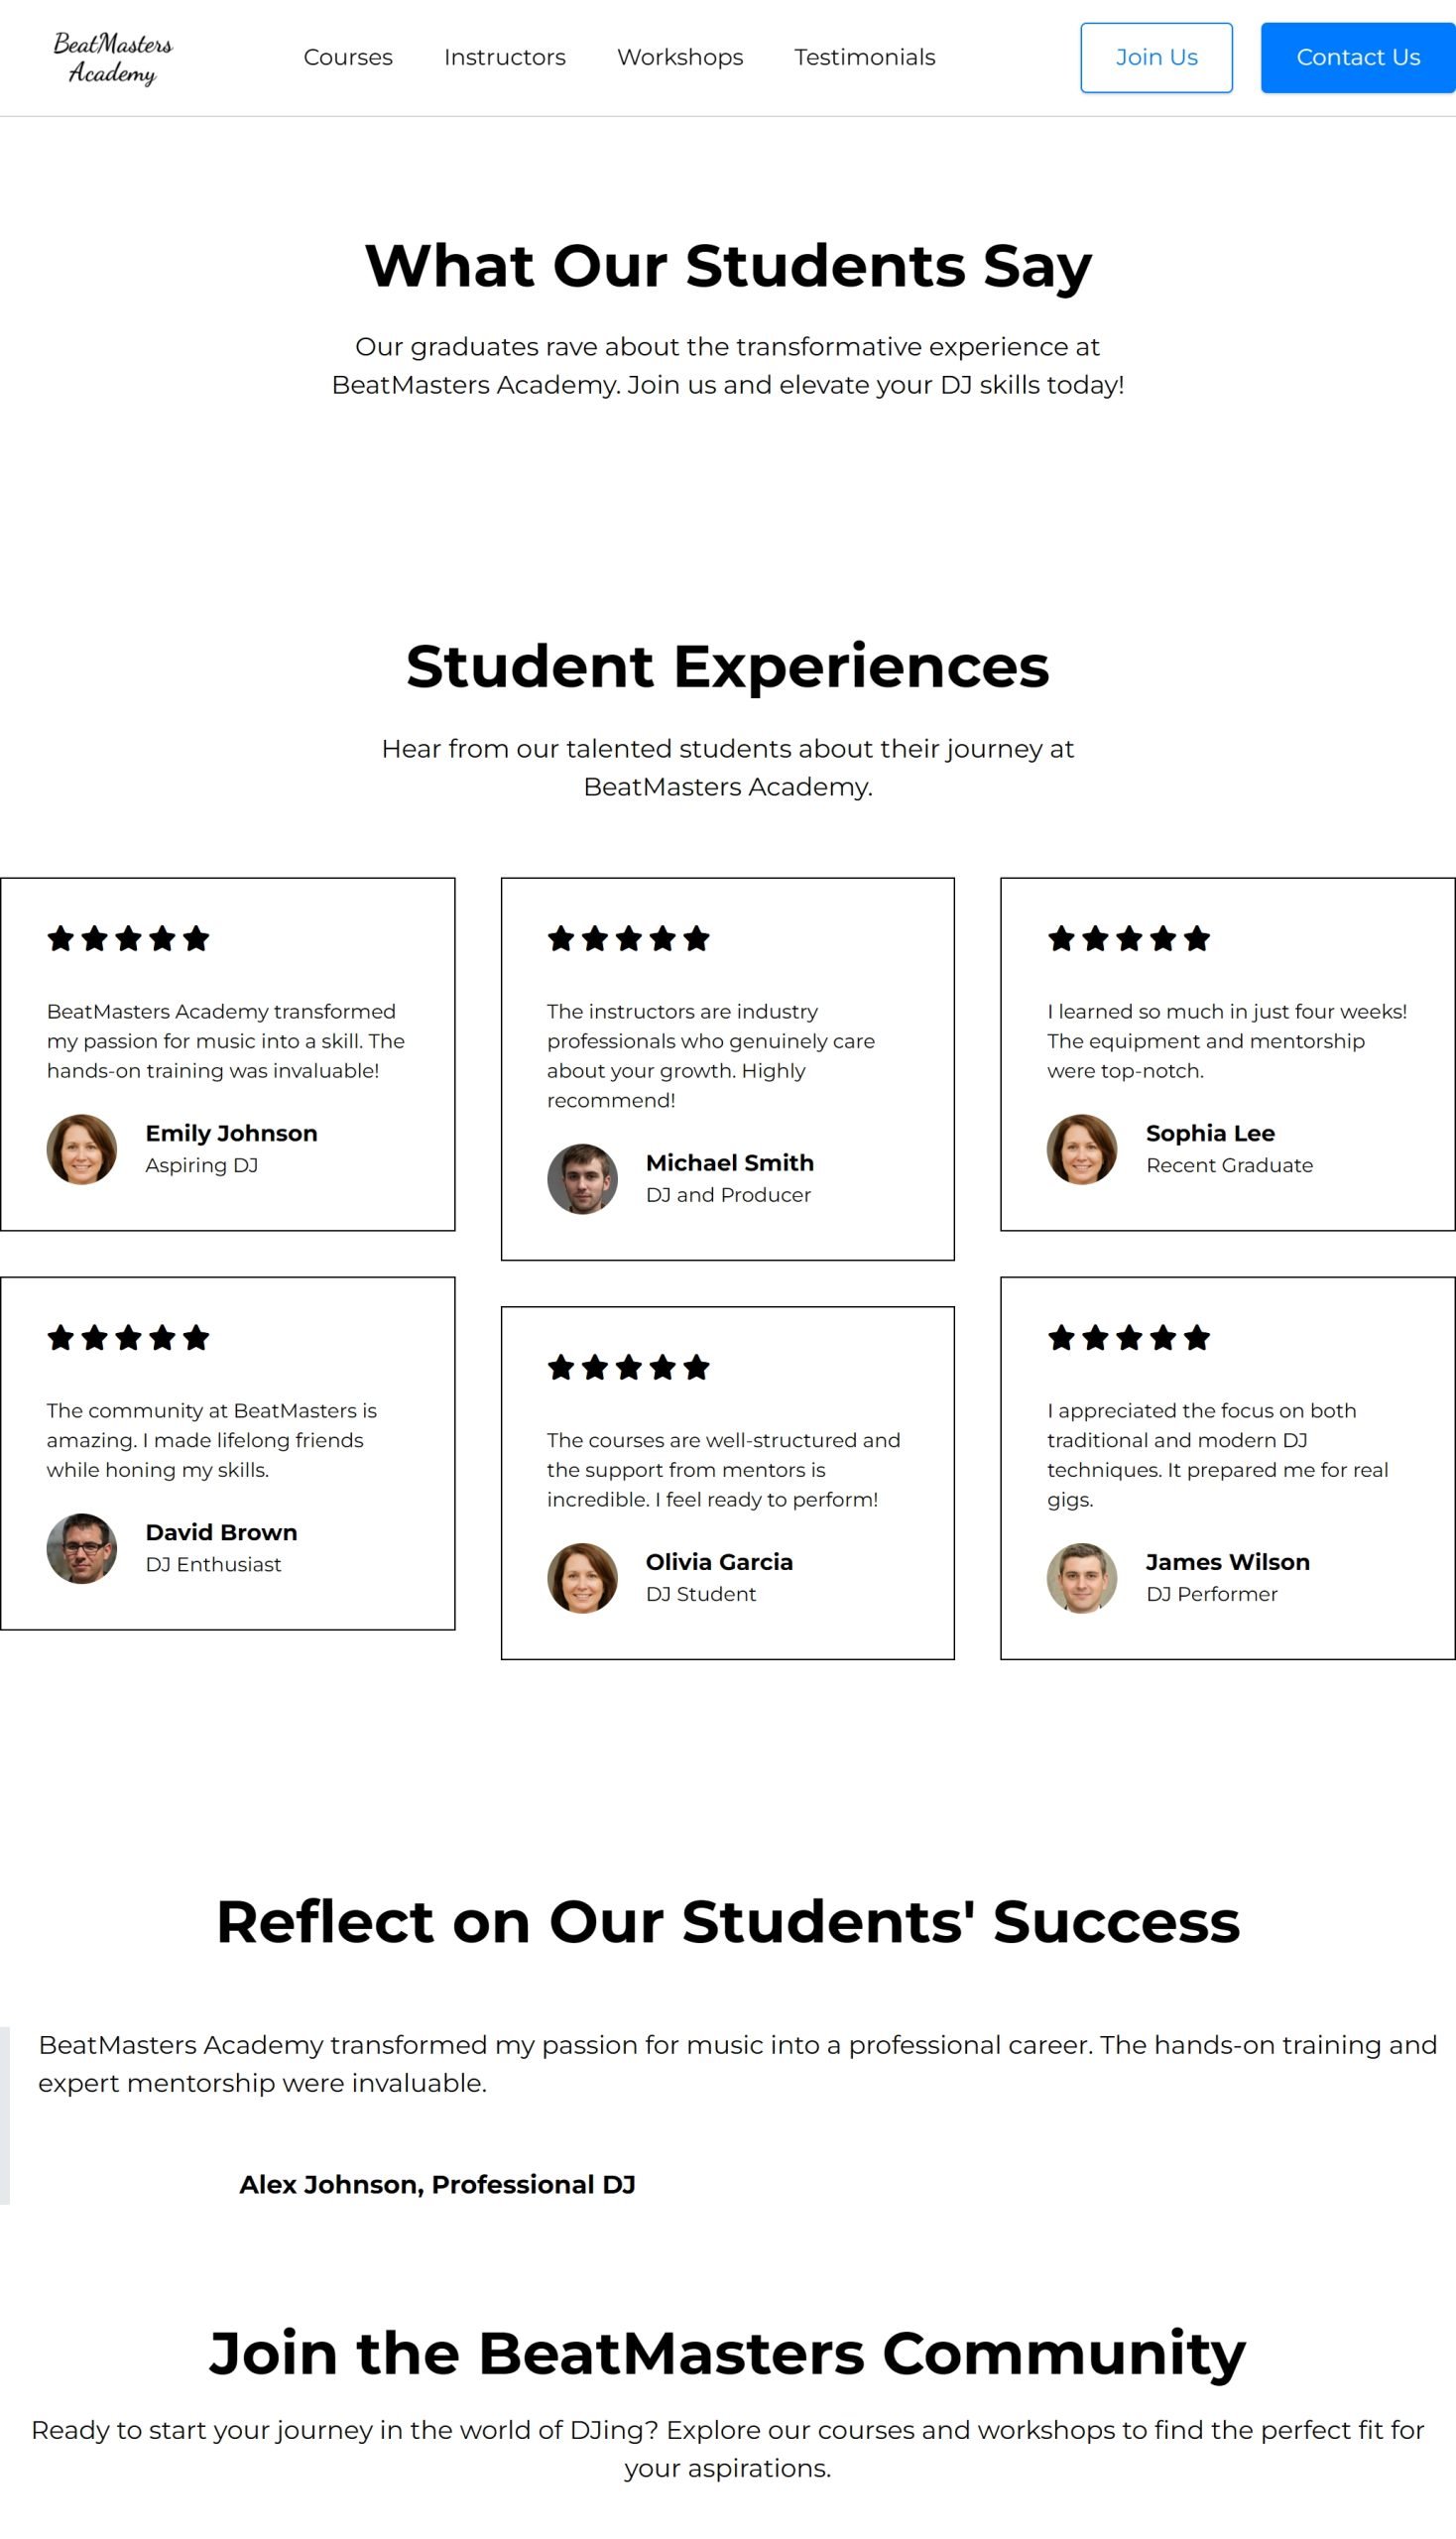
Task: Click the five stars on Michael Smith's card
Action: (628, 938)
